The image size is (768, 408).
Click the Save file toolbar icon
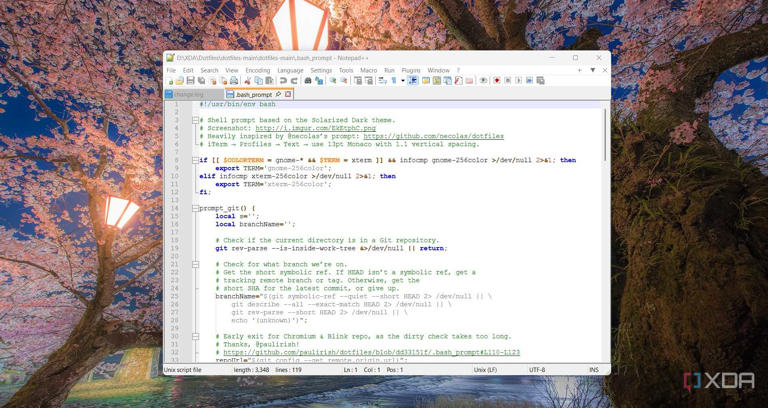coord(190,81)
